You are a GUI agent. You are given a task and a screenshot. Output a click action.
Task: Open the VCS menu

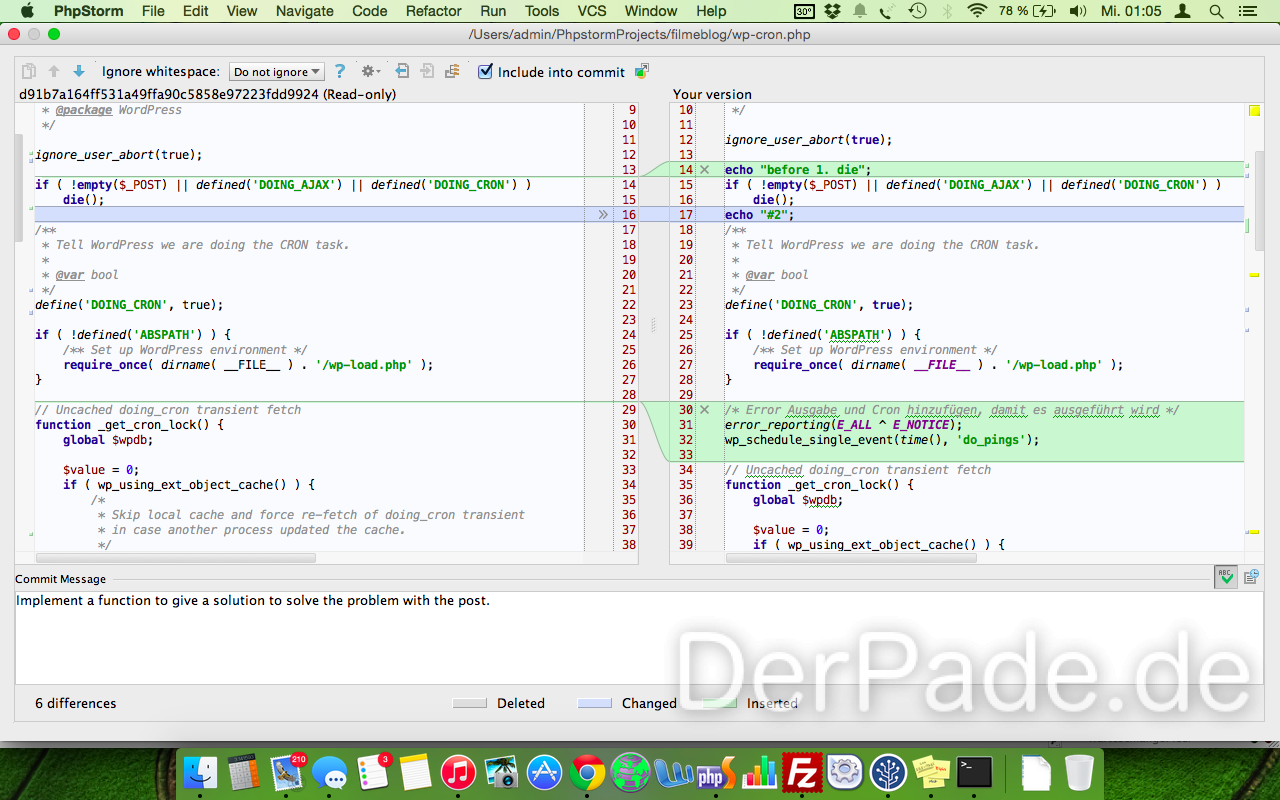(x=592, y=11)
